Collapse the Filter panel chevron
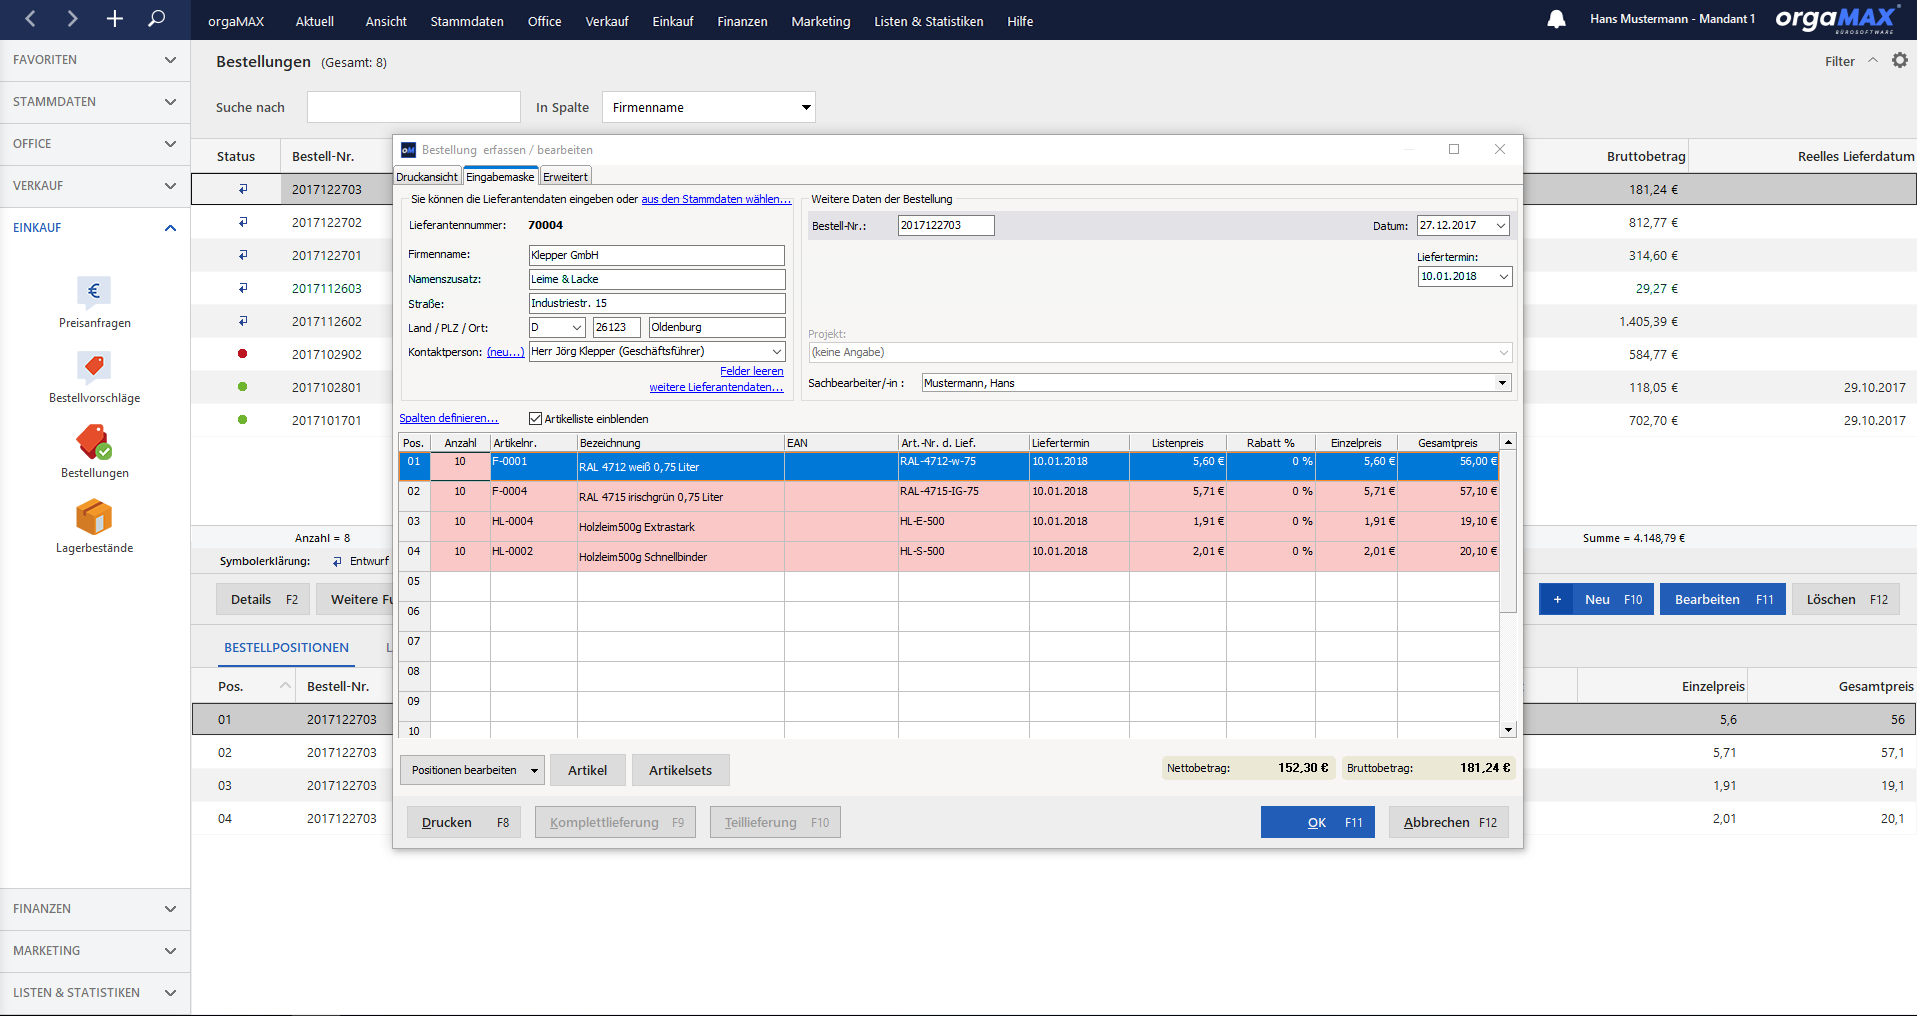Viewport: 1917px width, 1016px height. click(x=1873, y=61)
